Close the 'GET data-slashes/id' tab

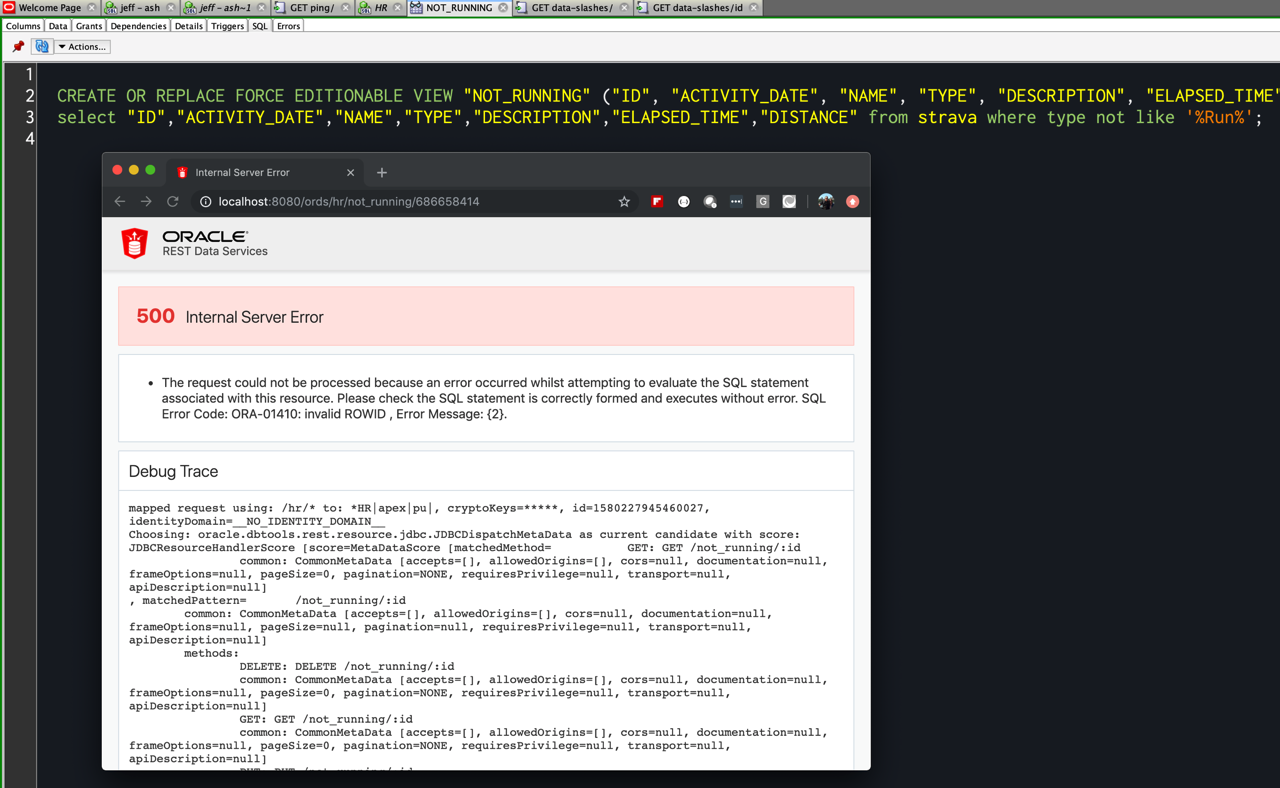(x=754, y=8)
